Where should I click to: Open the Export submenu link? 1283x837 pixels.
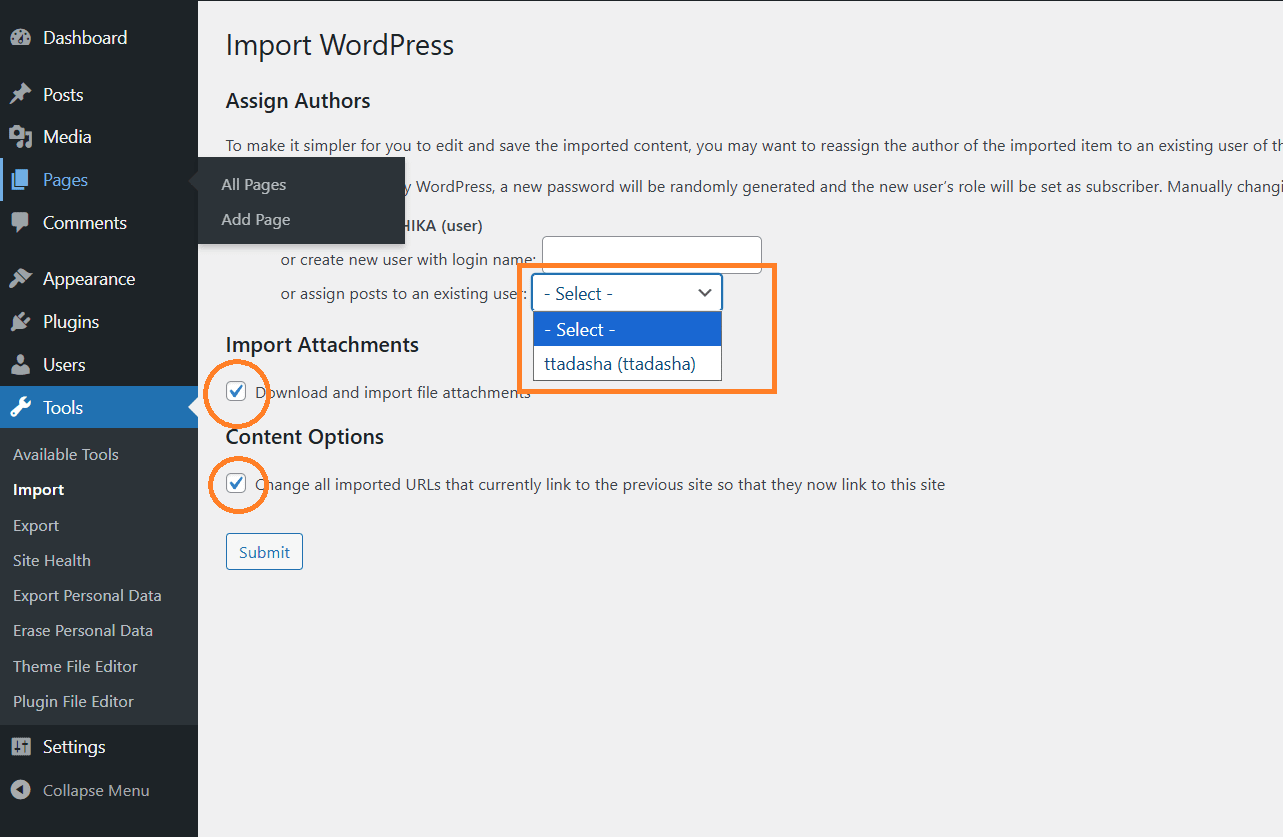[x=36, y=525]
